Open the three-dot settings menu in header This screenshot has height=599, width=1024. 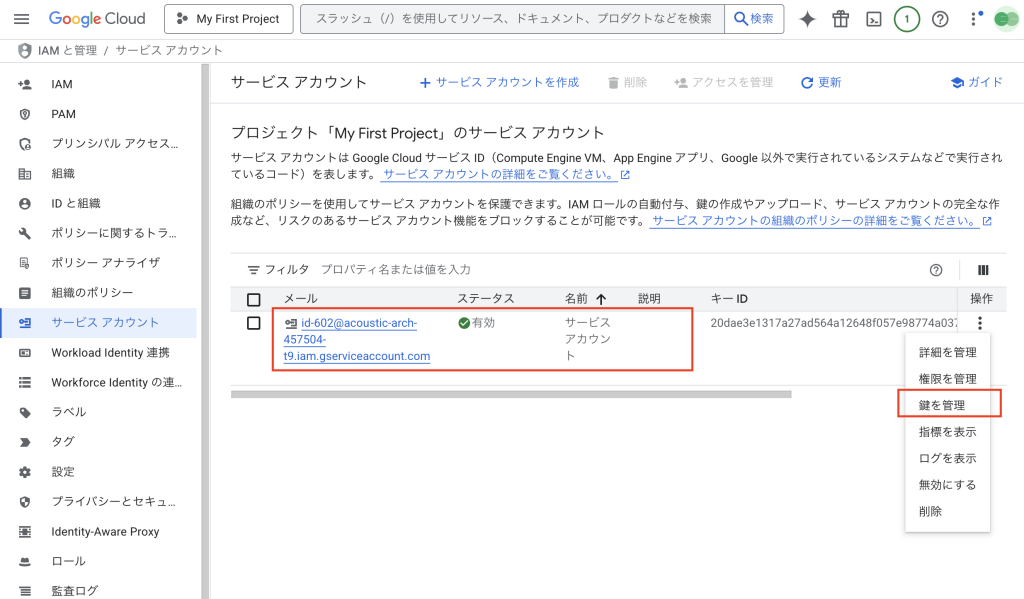click(975, 19)
